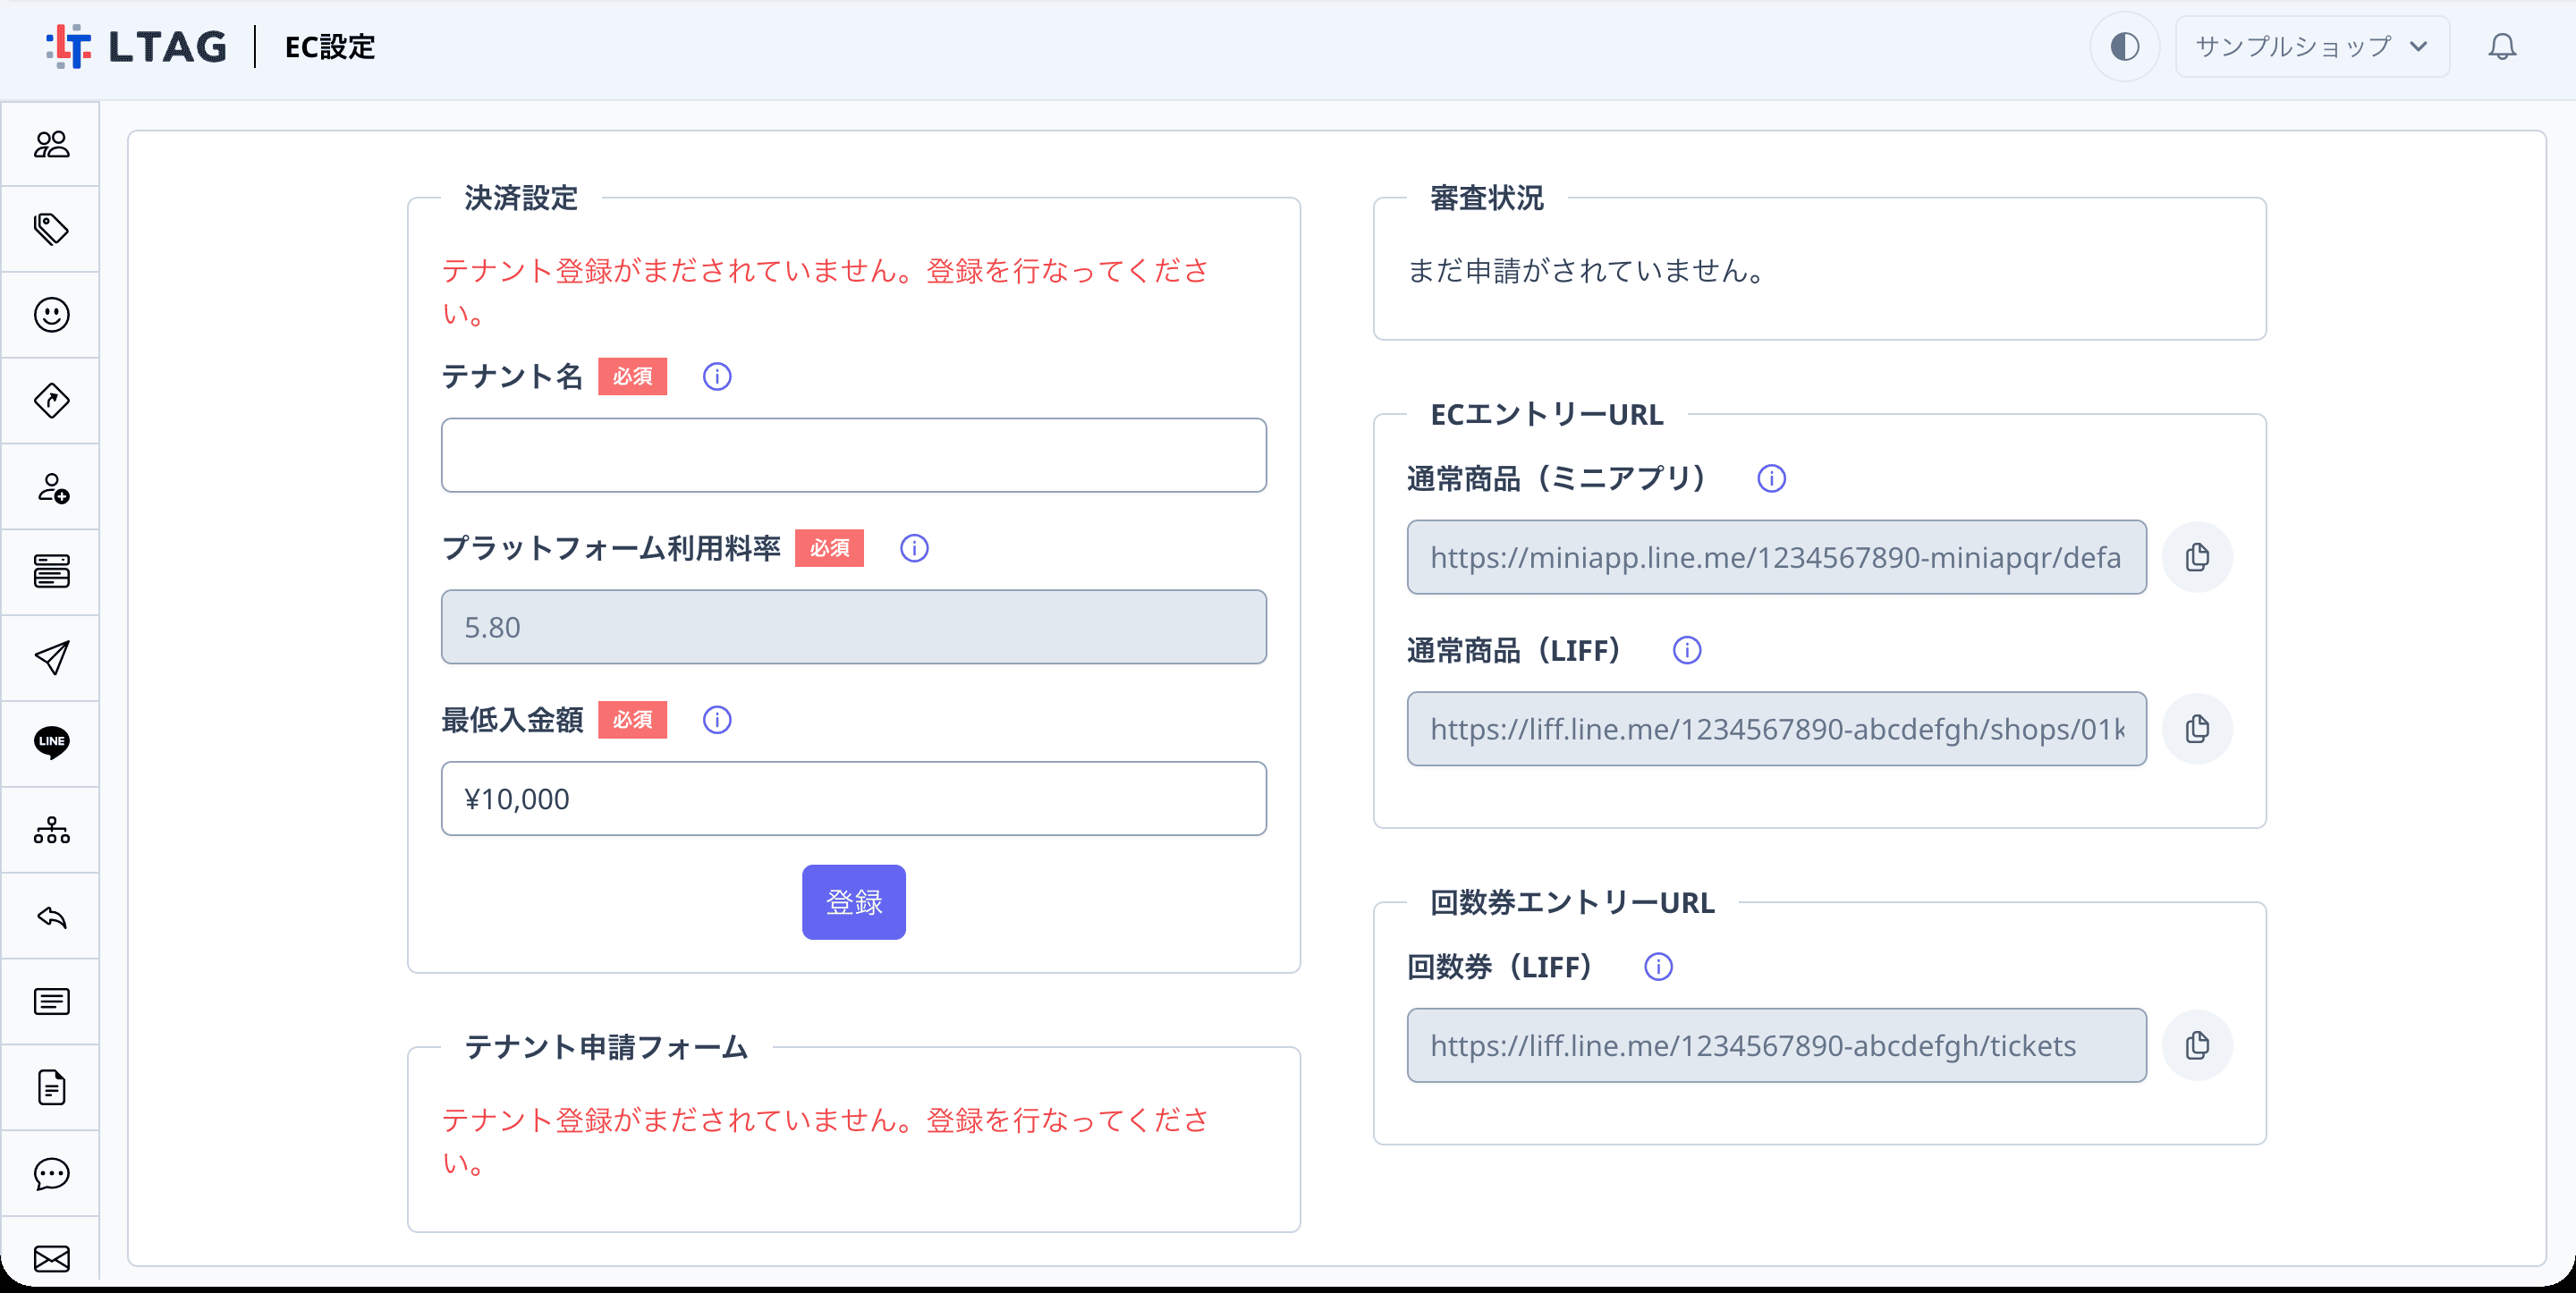Screen dimensions: 2576x1293
Task: Focus the テナント名 input field
Action: tap(853, 455)
